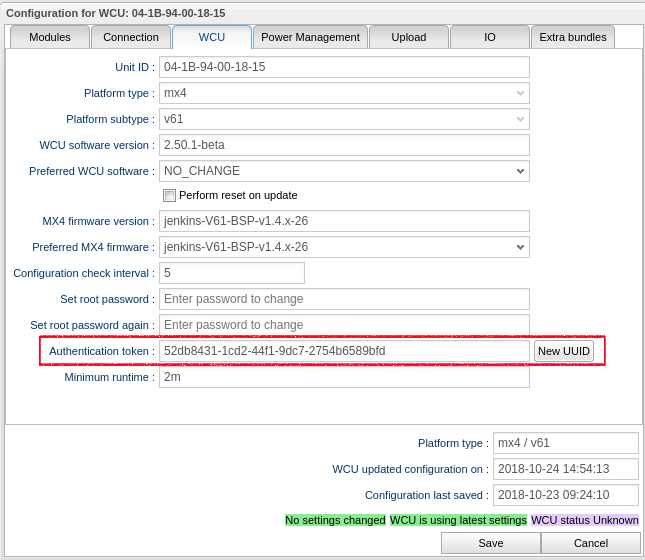Open the IO tab
Viewport: 645px width, 560px height.
[x=489, y=37]
